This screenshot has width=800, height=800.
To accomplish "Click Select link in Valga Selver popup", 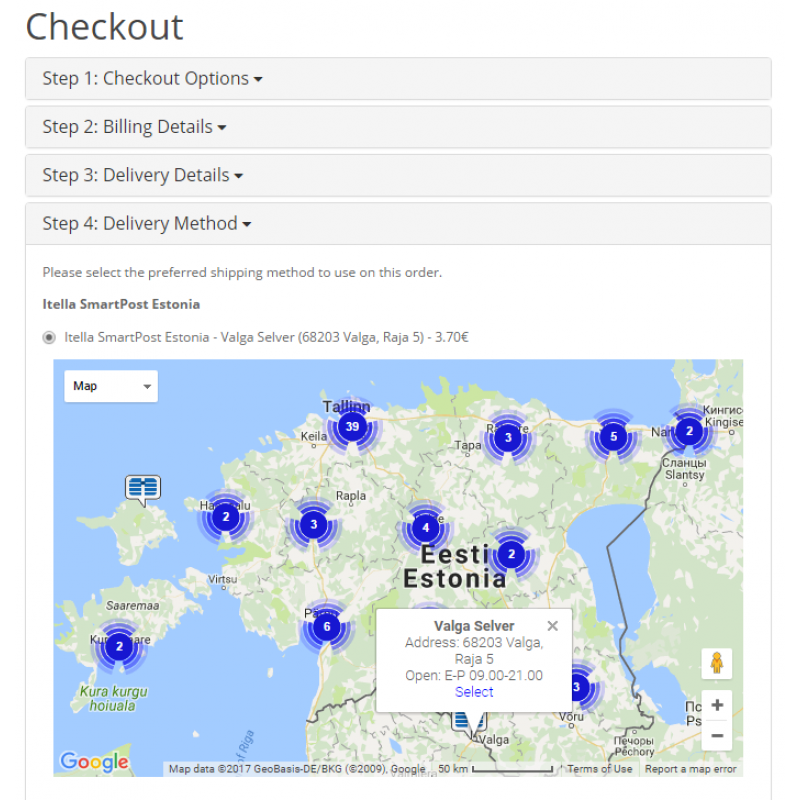I will (474, 692).
